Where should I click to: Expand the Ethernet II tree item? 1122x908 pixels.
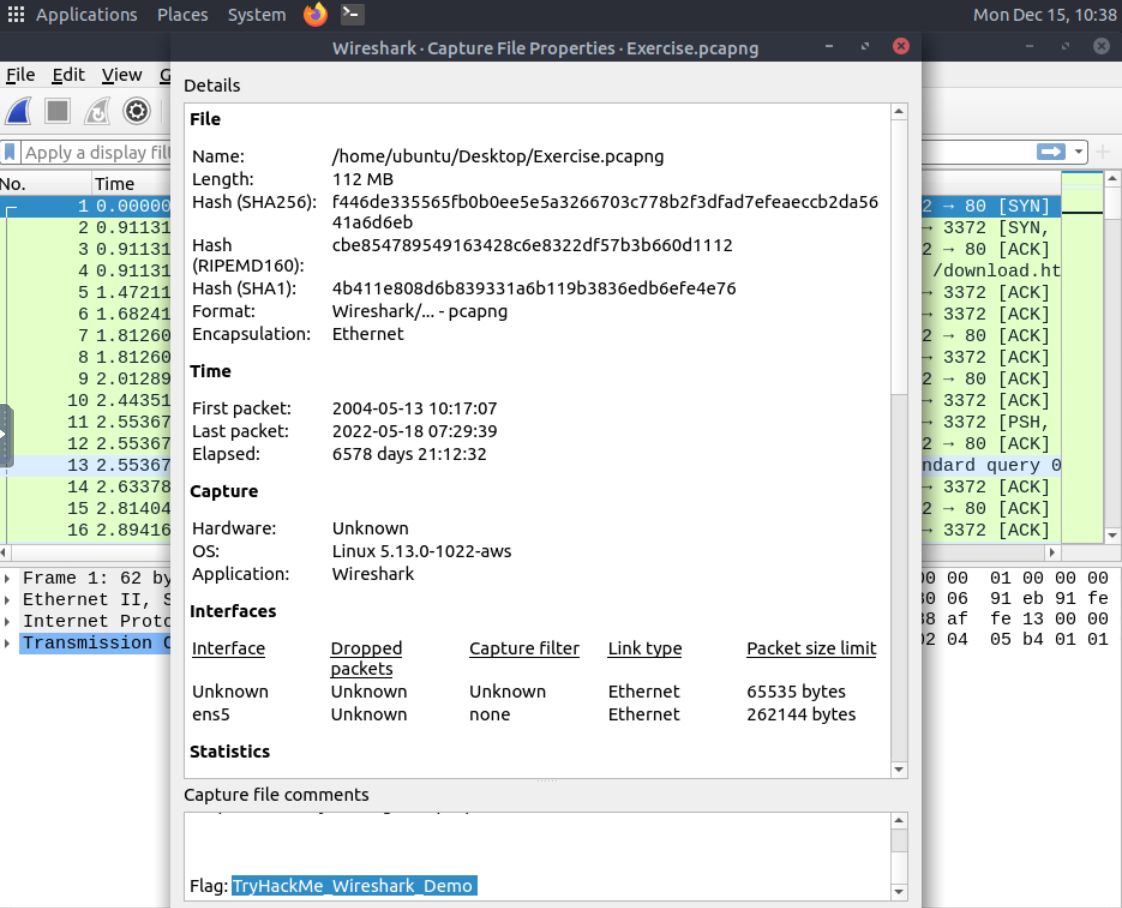point(9,600)
